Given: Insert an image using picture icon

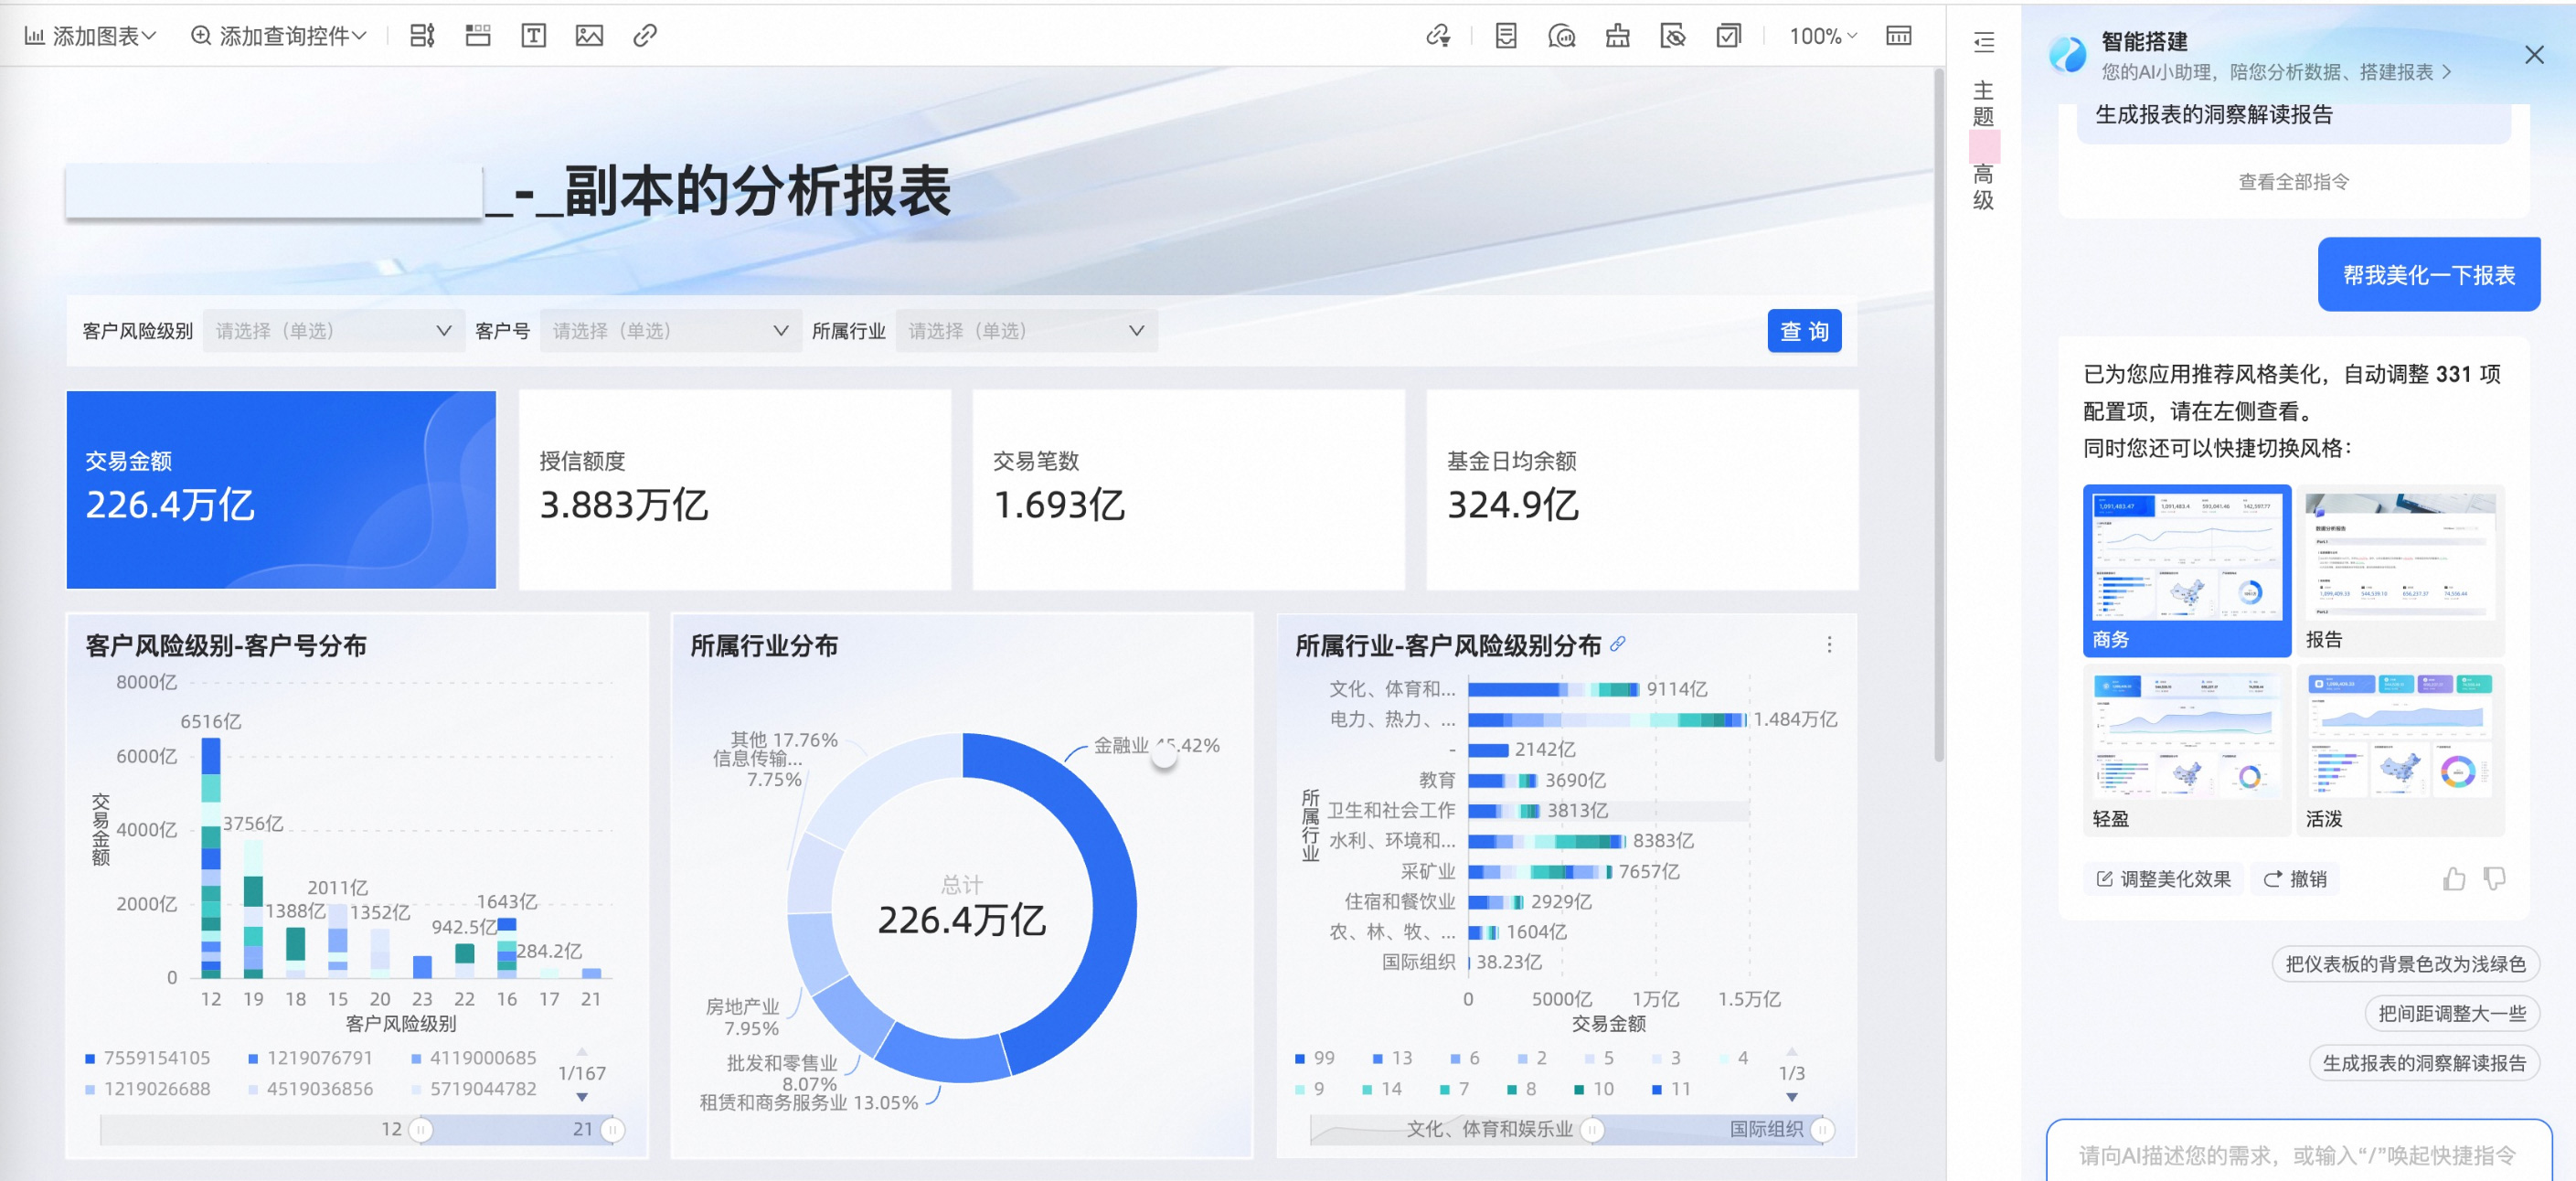Looking at the screenshot, I should coord(589,36).
